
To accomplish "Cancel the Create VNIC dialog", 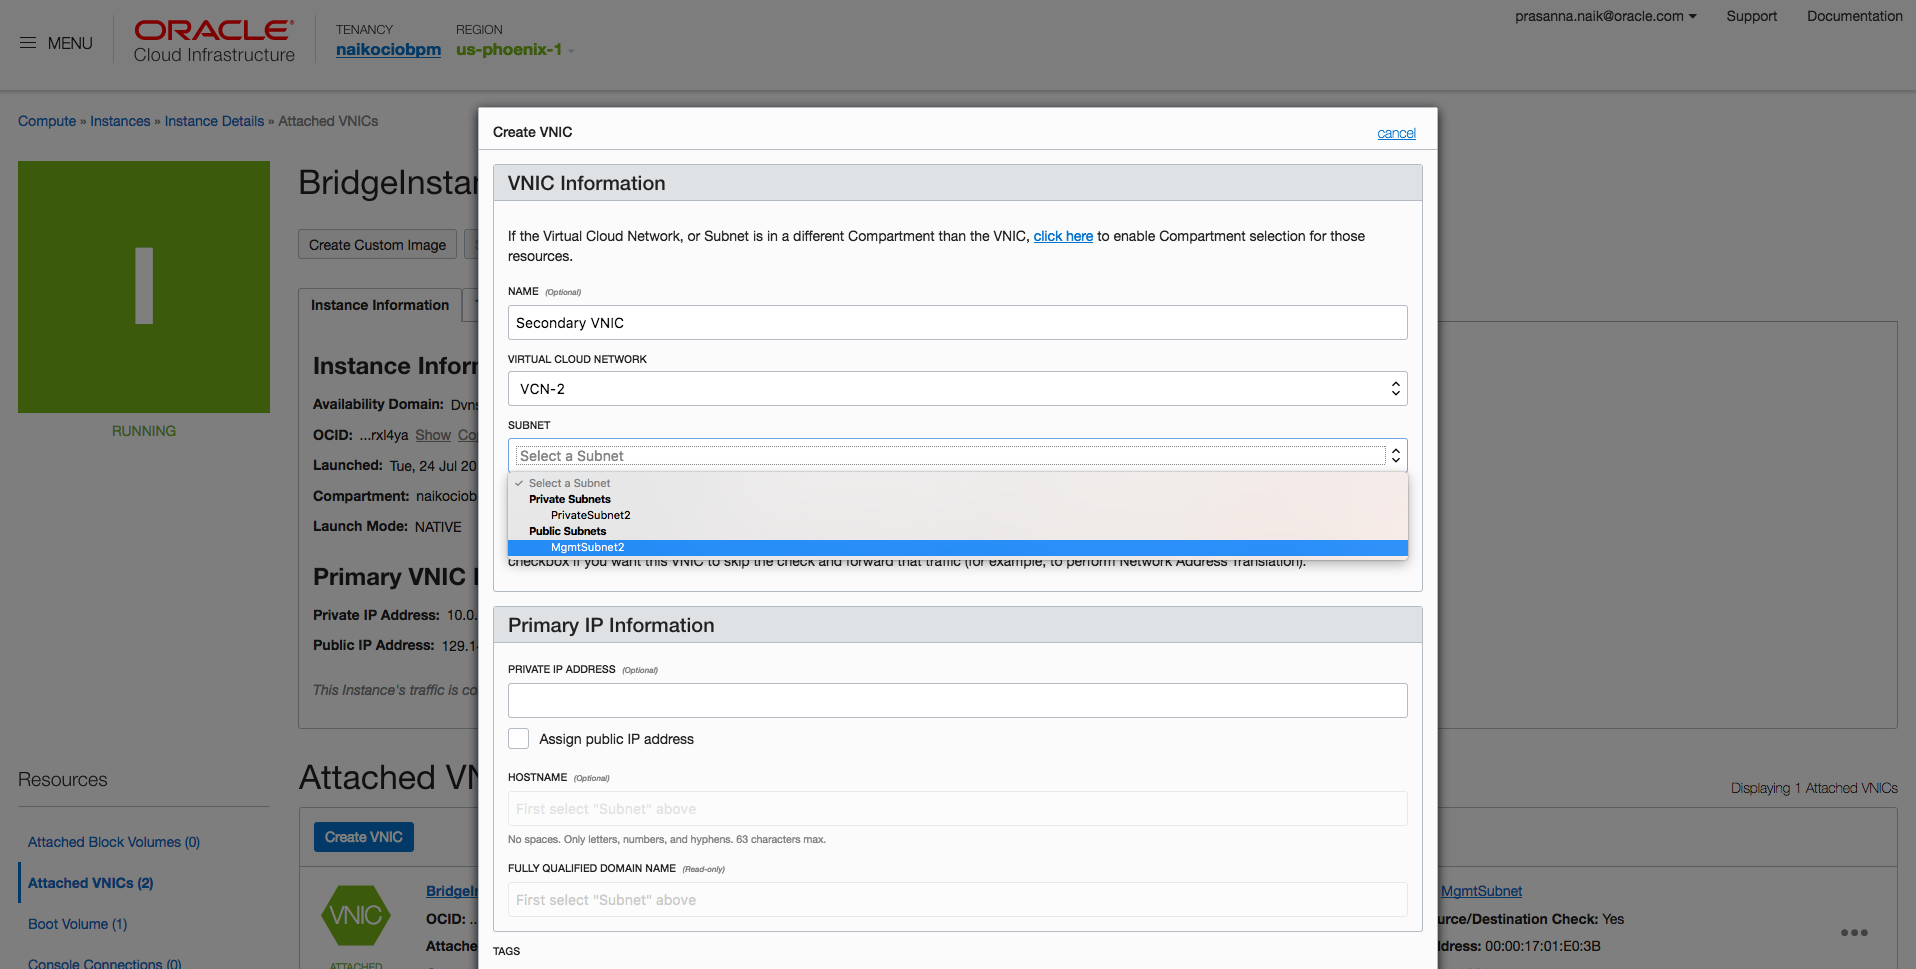I will (x=1396, y=133).
